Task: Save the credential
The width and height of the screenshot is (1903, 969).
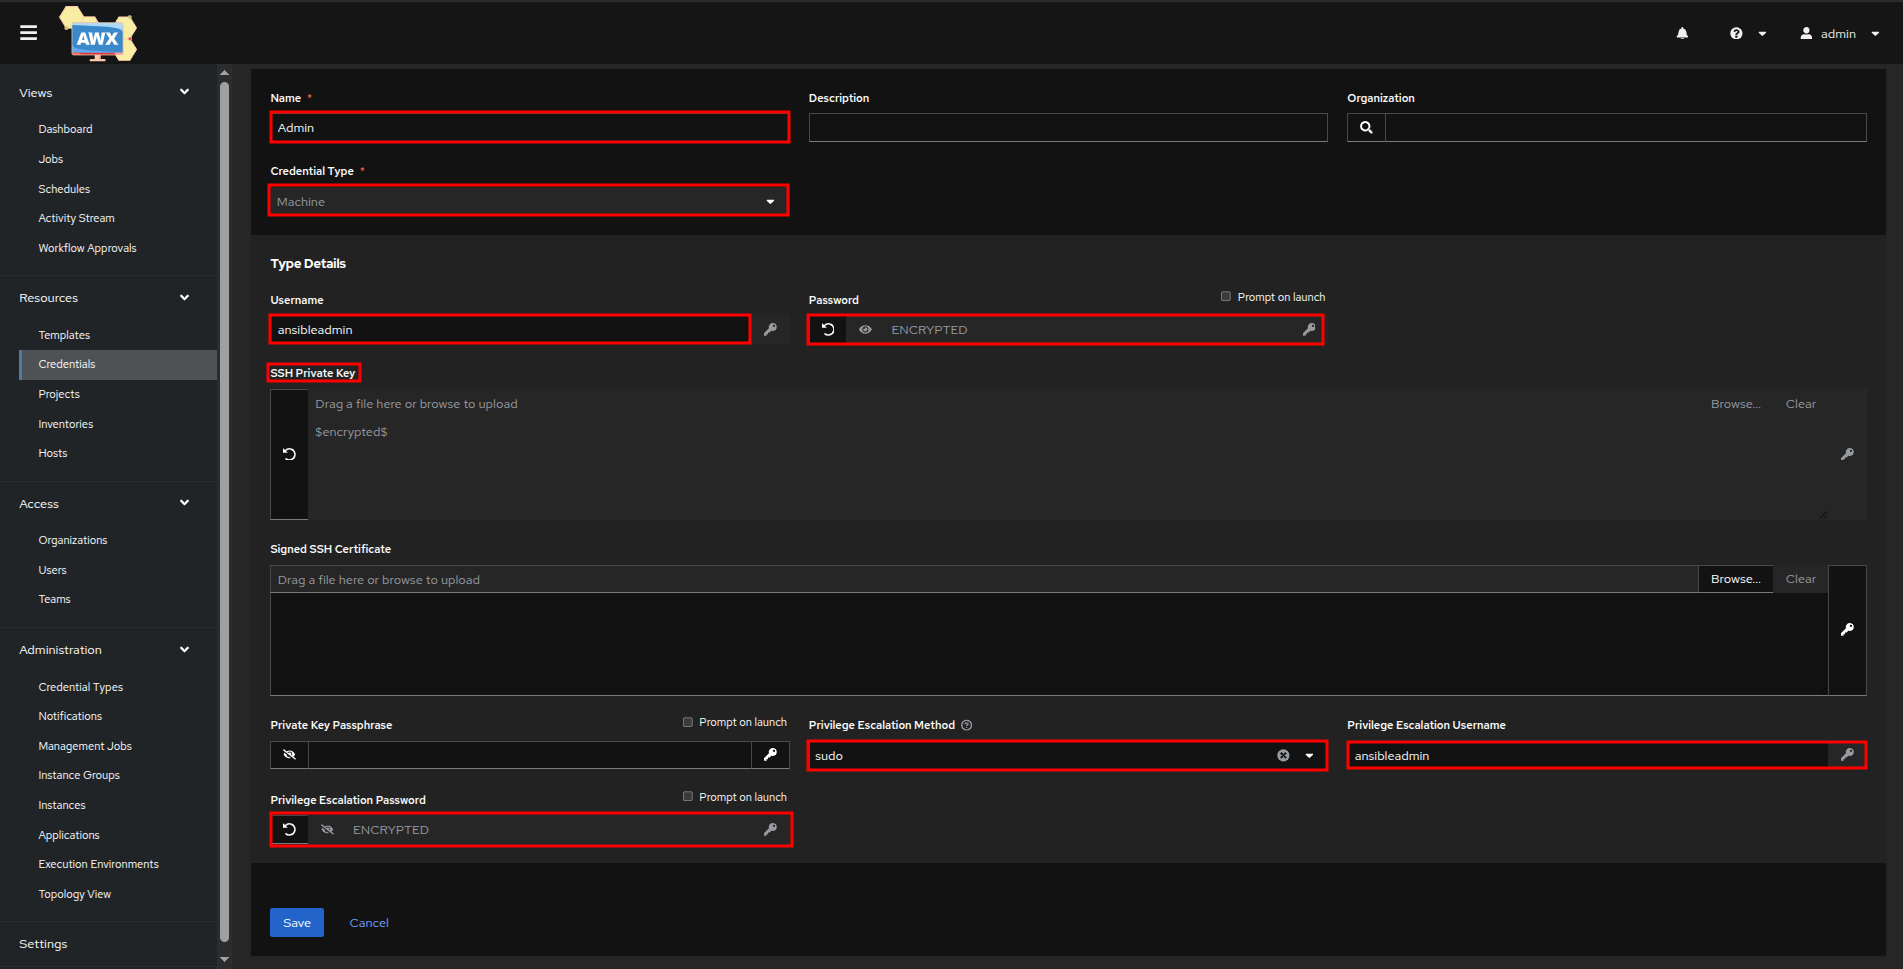Action: 296,923
